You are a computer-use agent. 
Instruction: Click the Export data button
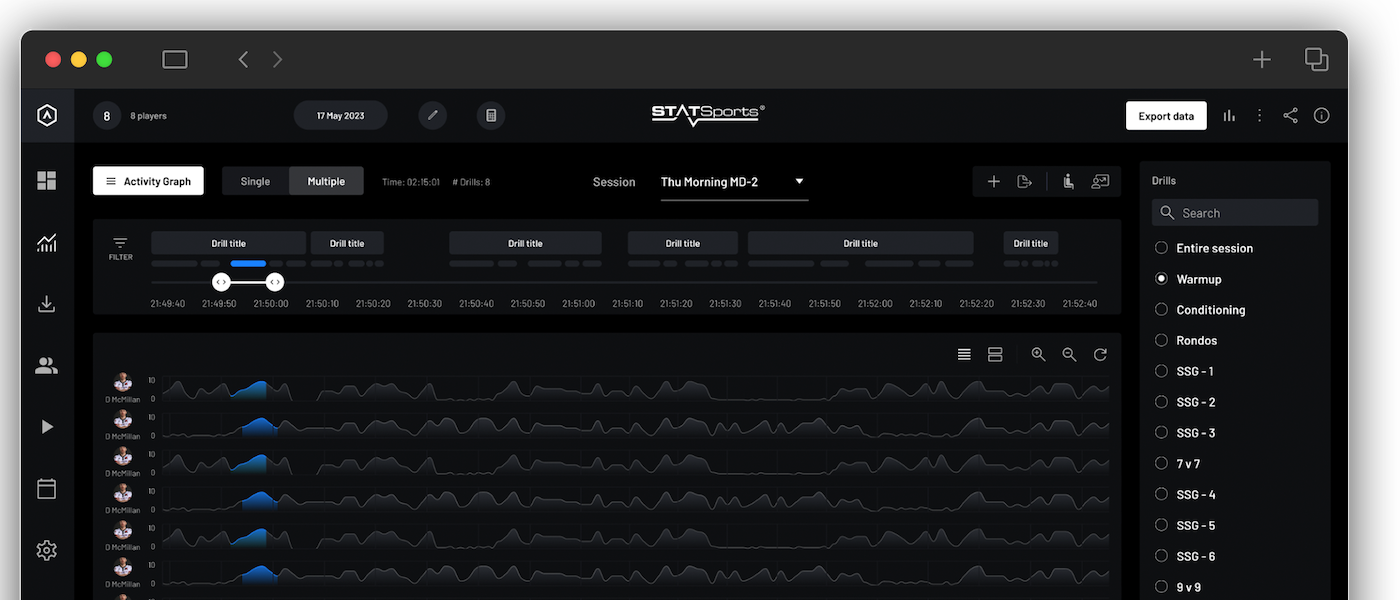(1166, 116)
